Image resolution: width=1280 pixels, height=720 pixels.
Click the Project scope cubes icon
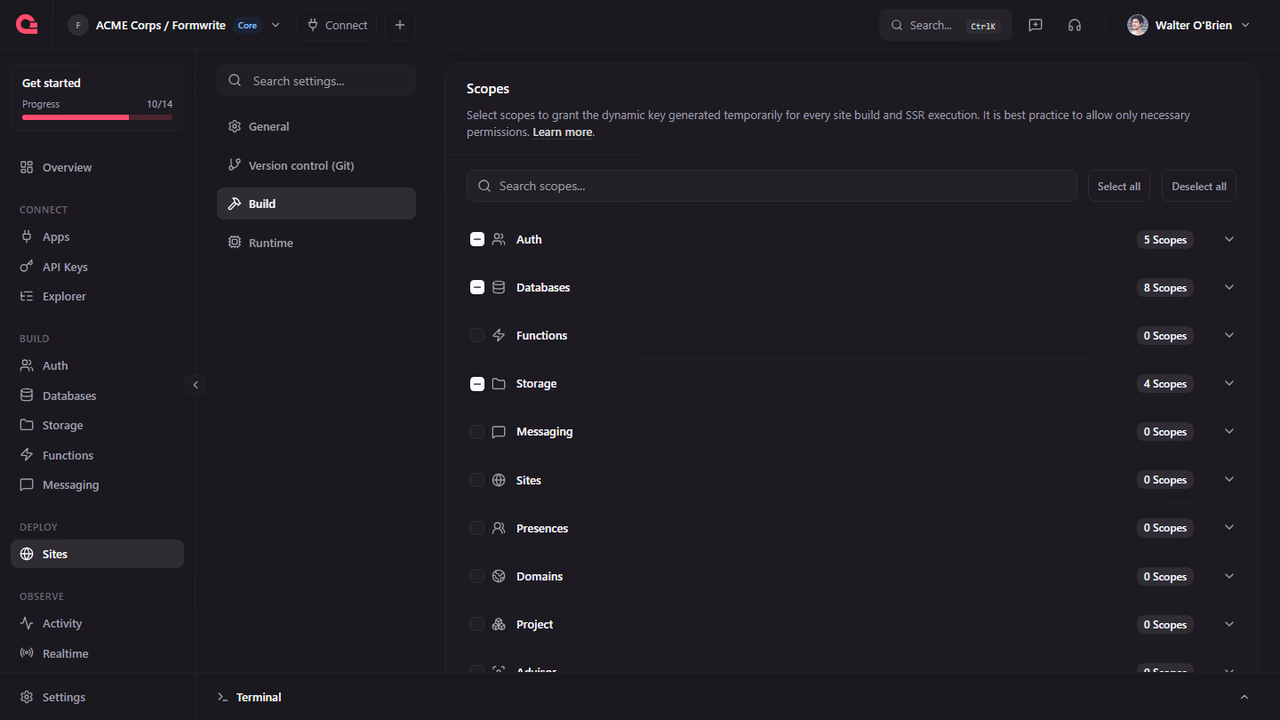[x=499, y=624]
